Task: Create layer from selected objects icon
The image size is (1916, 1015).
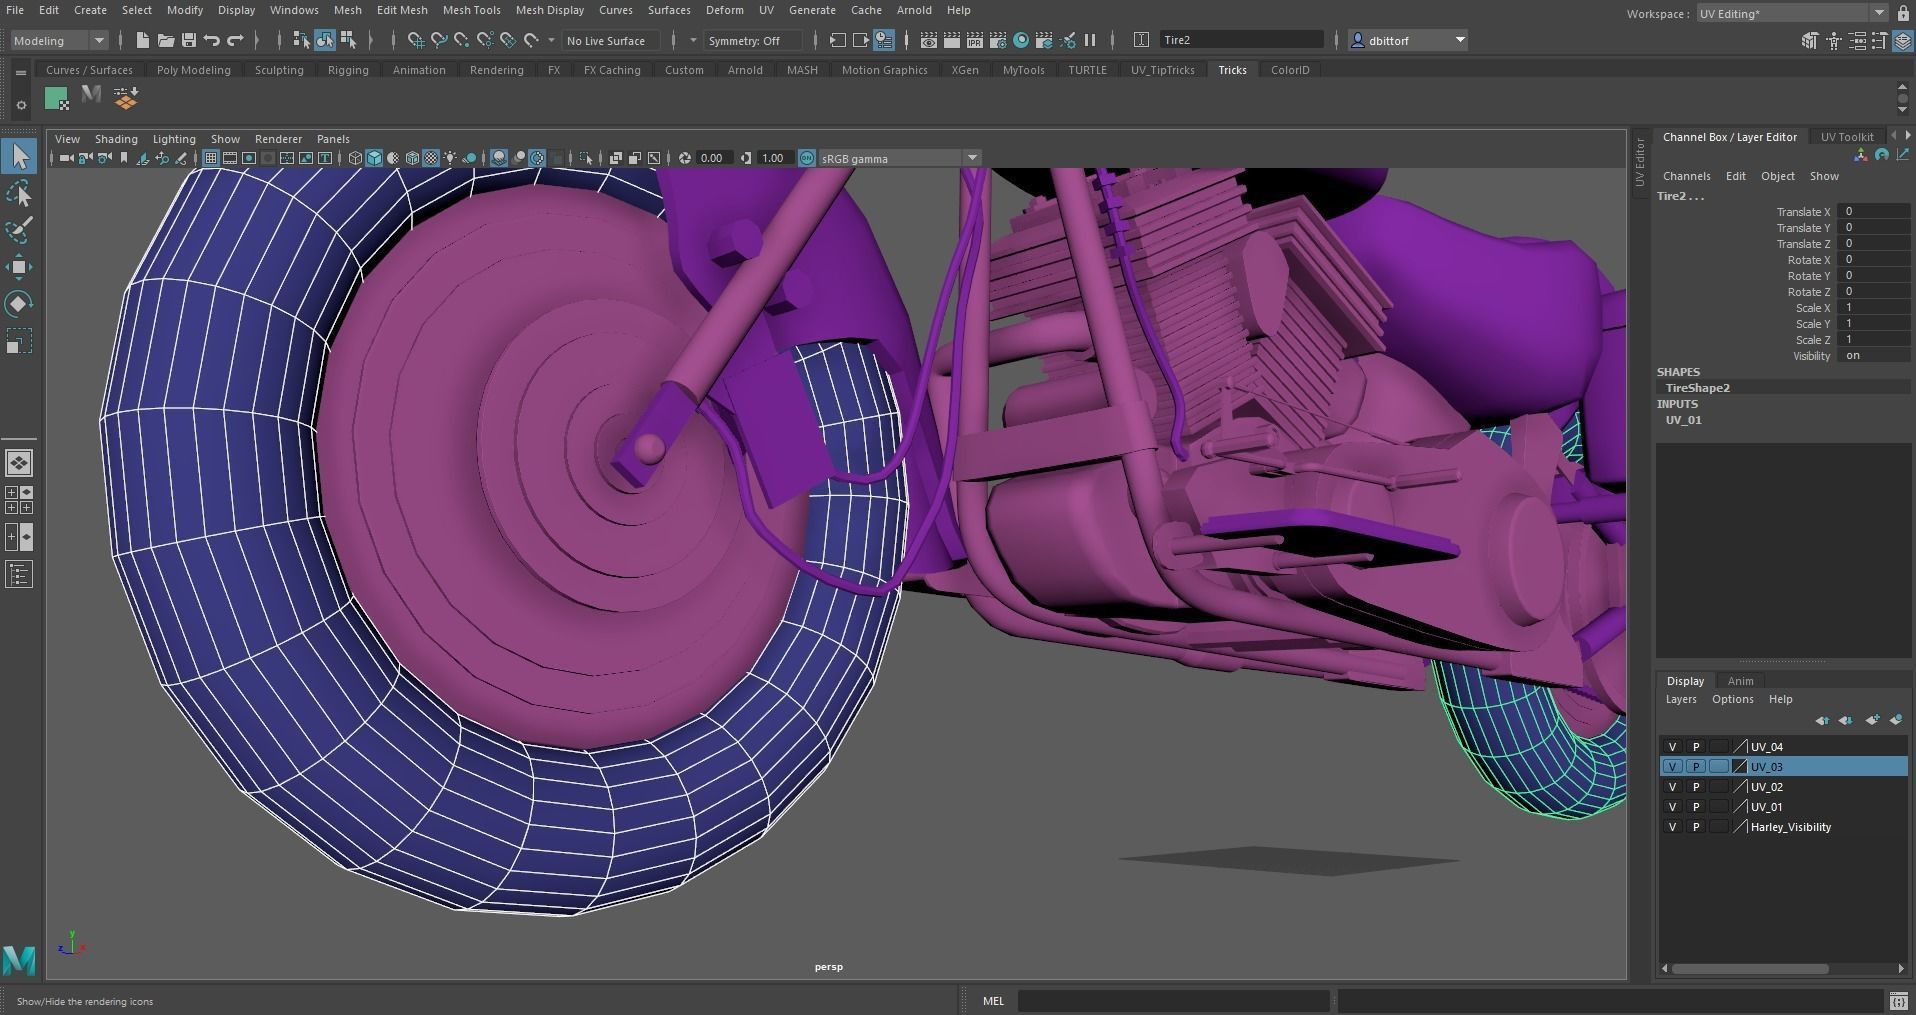Action: pos(1896,720)
